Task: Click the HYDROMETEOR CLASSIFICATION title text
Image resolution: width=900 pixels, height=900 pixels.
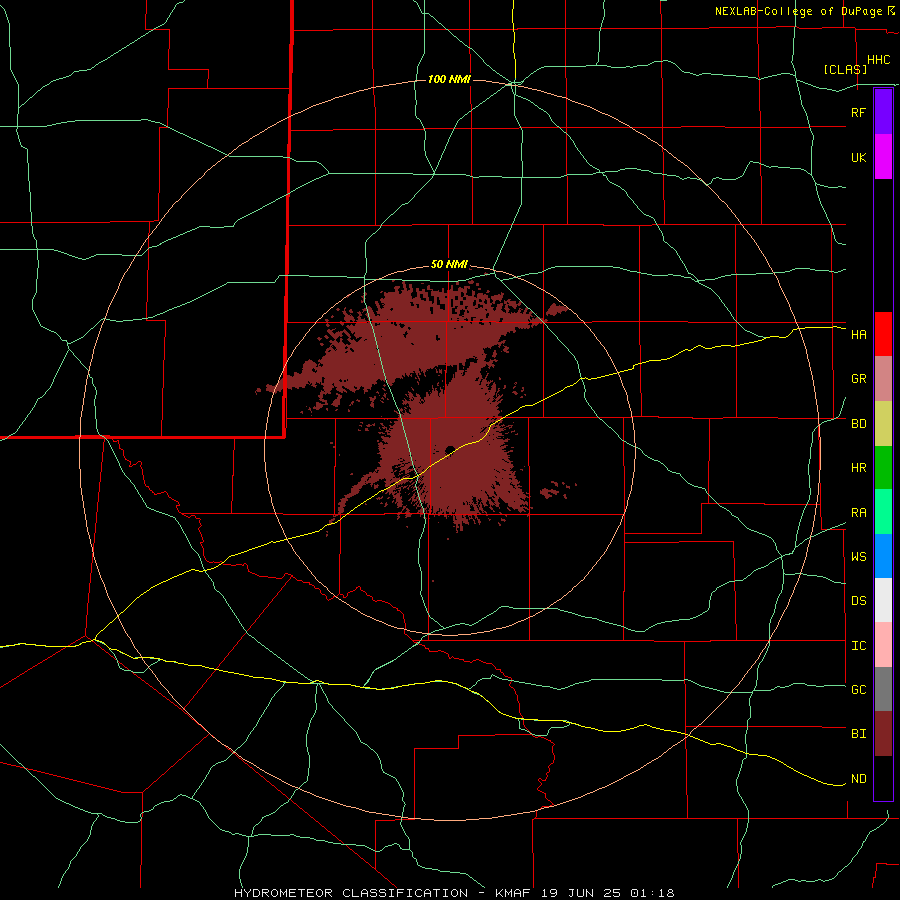Action: tap(351, 893)
